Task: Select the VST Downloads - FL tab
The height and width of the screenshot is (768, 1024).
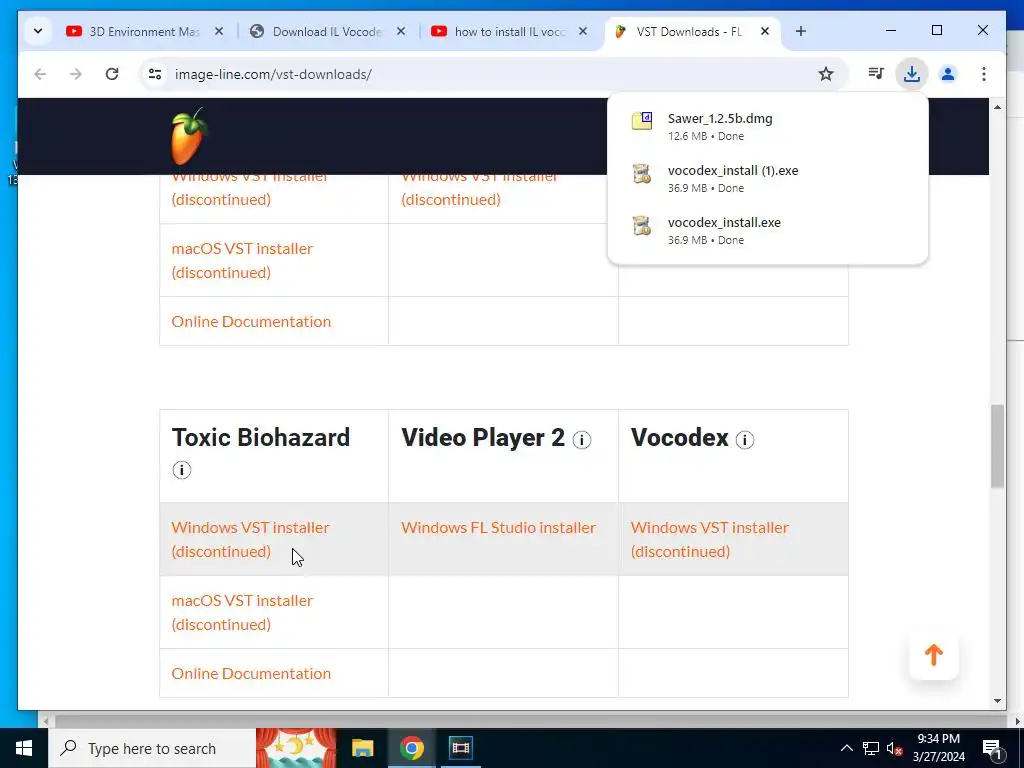Action: [x=689, y=31]
